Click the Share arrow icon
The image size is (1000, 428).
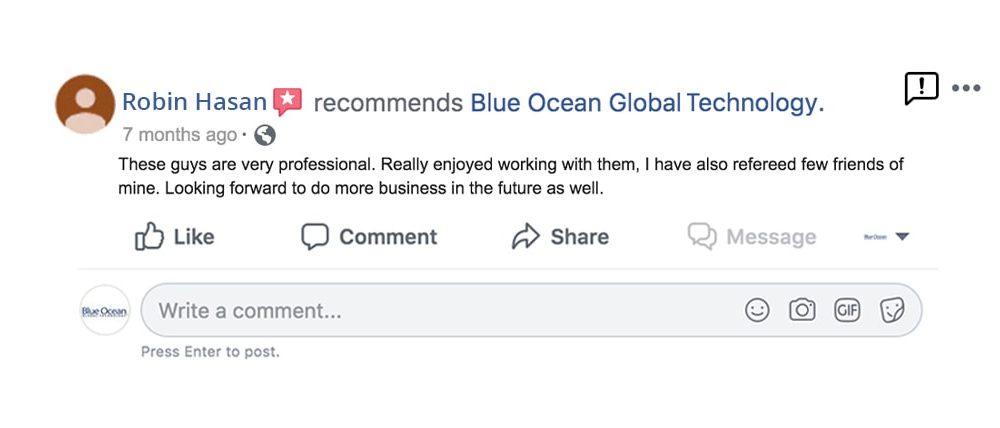526,237
